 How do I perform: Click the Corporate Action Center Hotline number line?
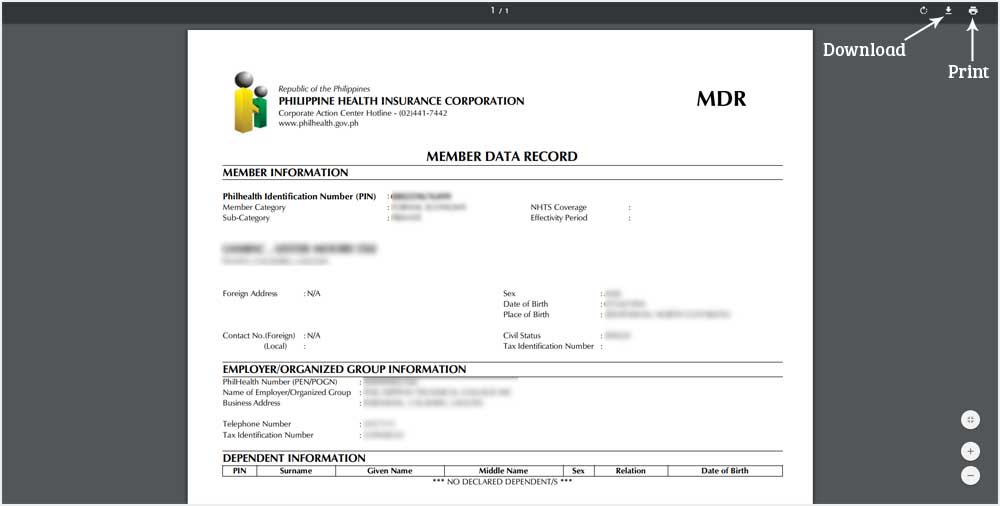point(362,113)
